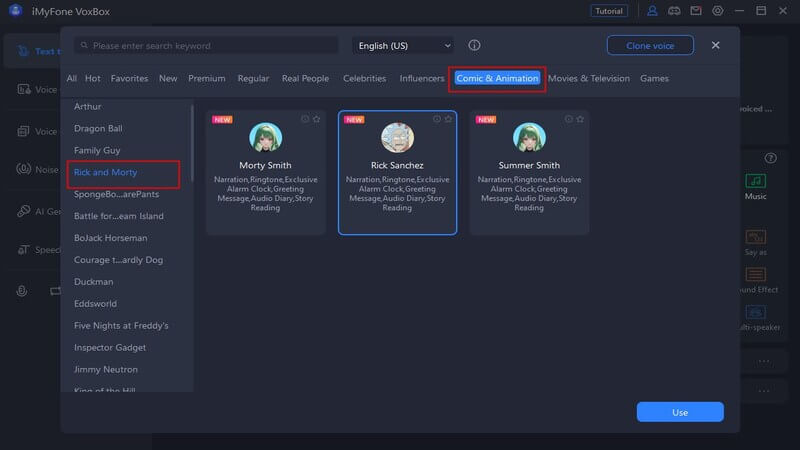
Task: Open the Tutorial button
Action: pyautogui.click(x=609, y=11)
